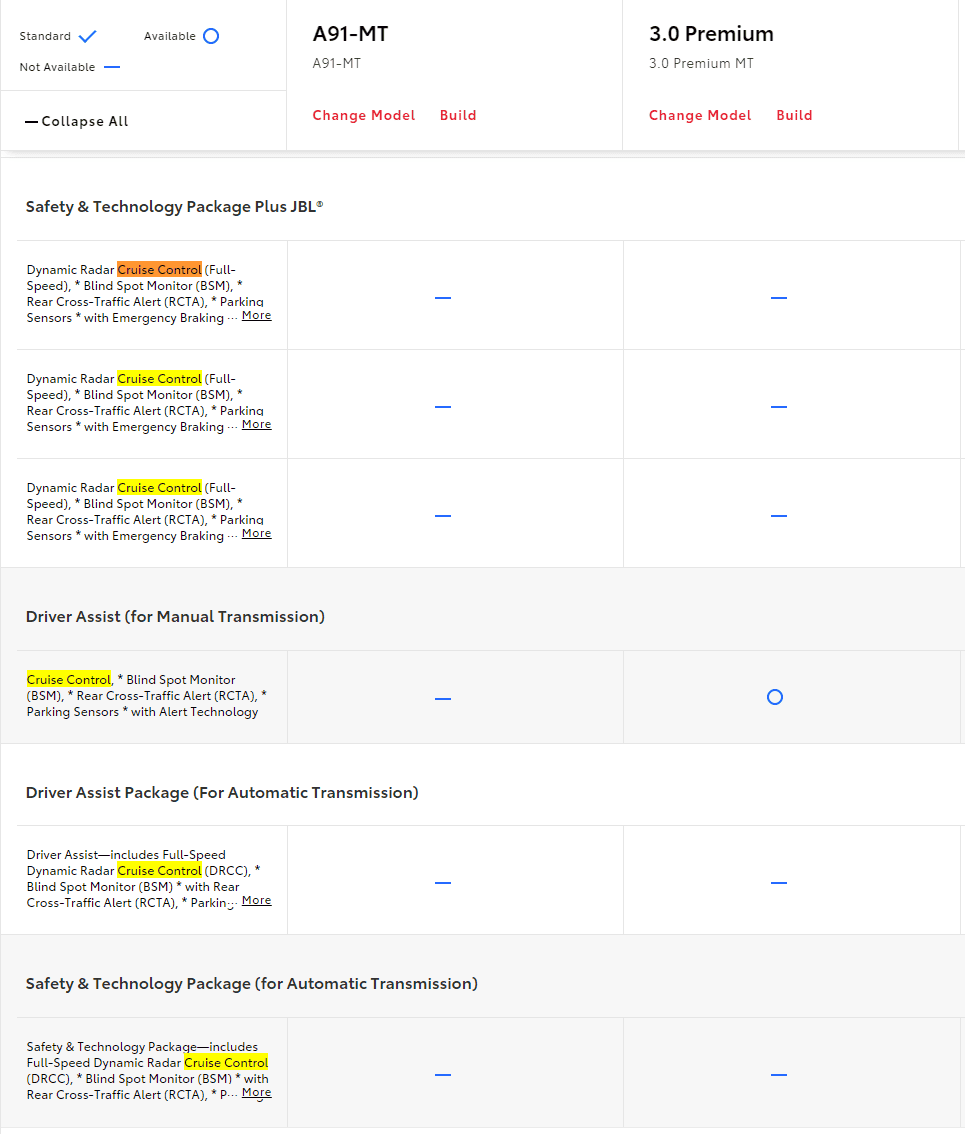The width and height of the screenshot is (965, 1134).
Task: Click 3.0 Premium dash in Driver Assist Package Automatic row
Action: (x=779, y=883)
